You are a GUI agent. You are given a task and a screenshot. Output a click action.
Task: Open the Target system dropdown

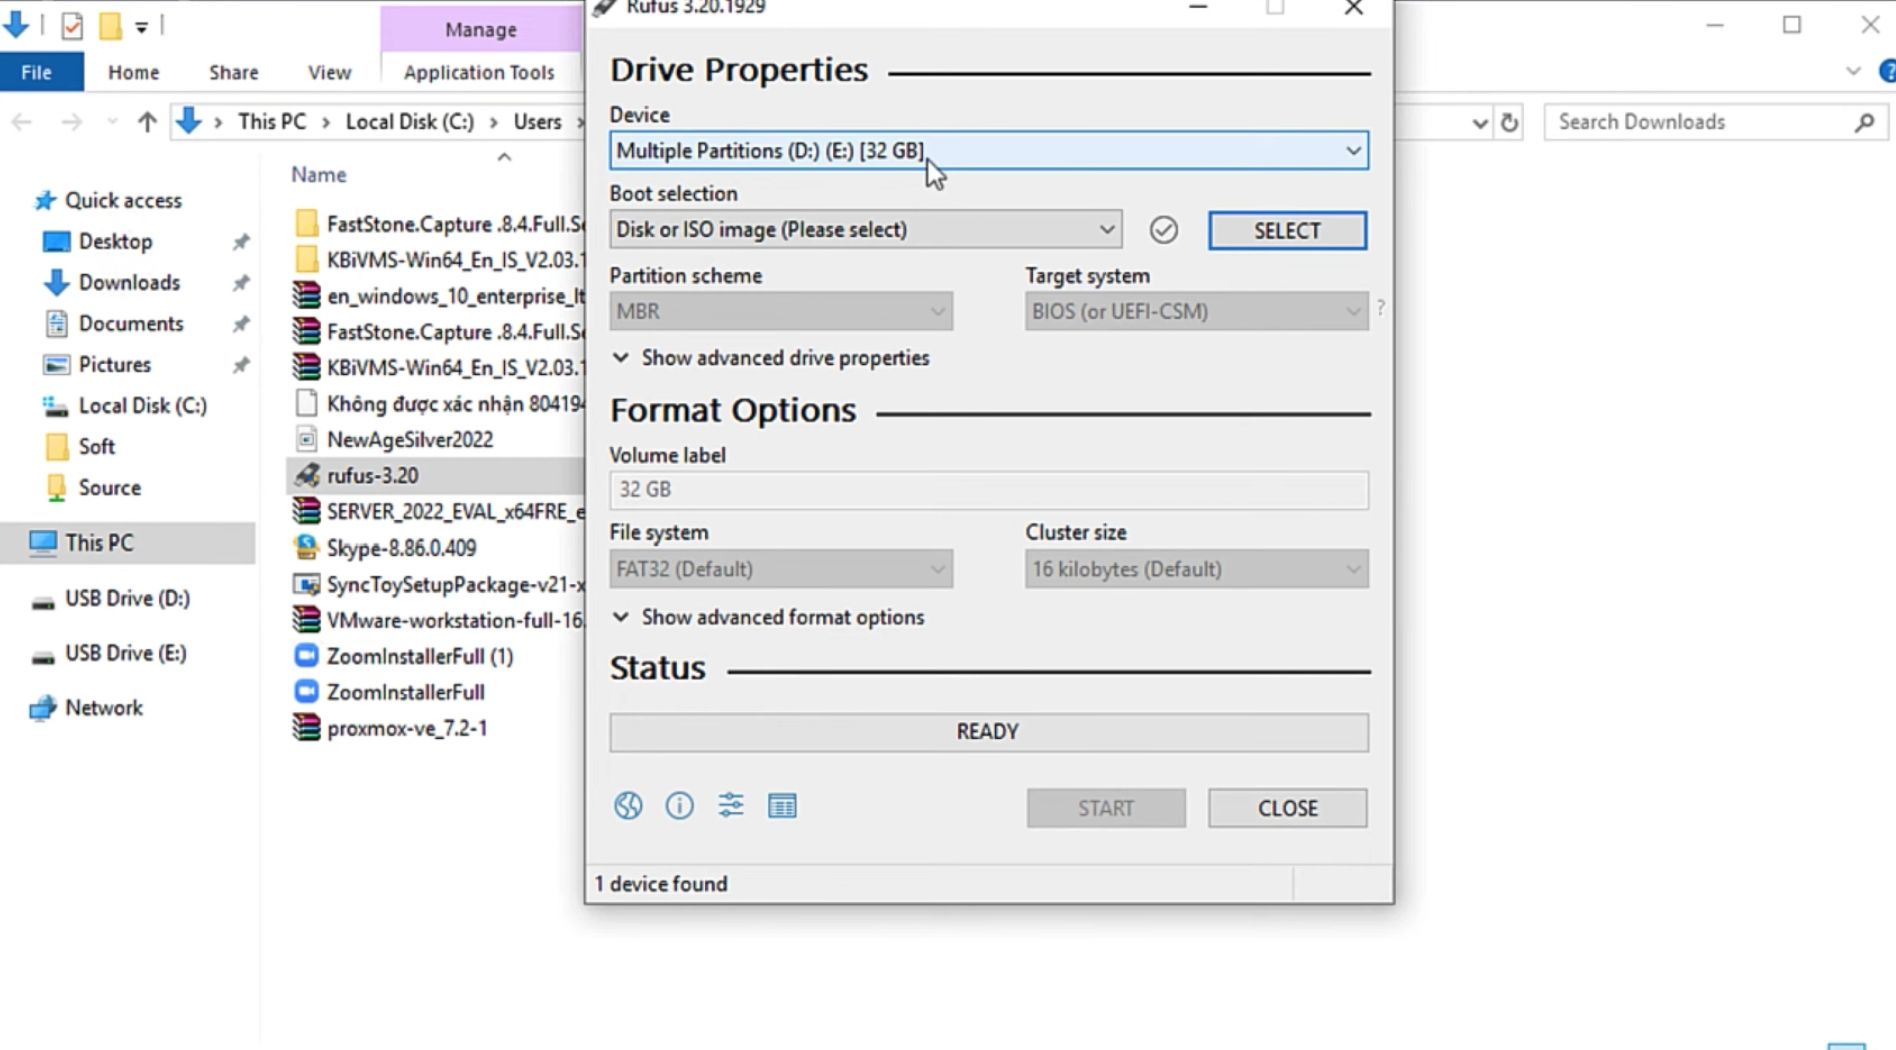coord(1196,312)
